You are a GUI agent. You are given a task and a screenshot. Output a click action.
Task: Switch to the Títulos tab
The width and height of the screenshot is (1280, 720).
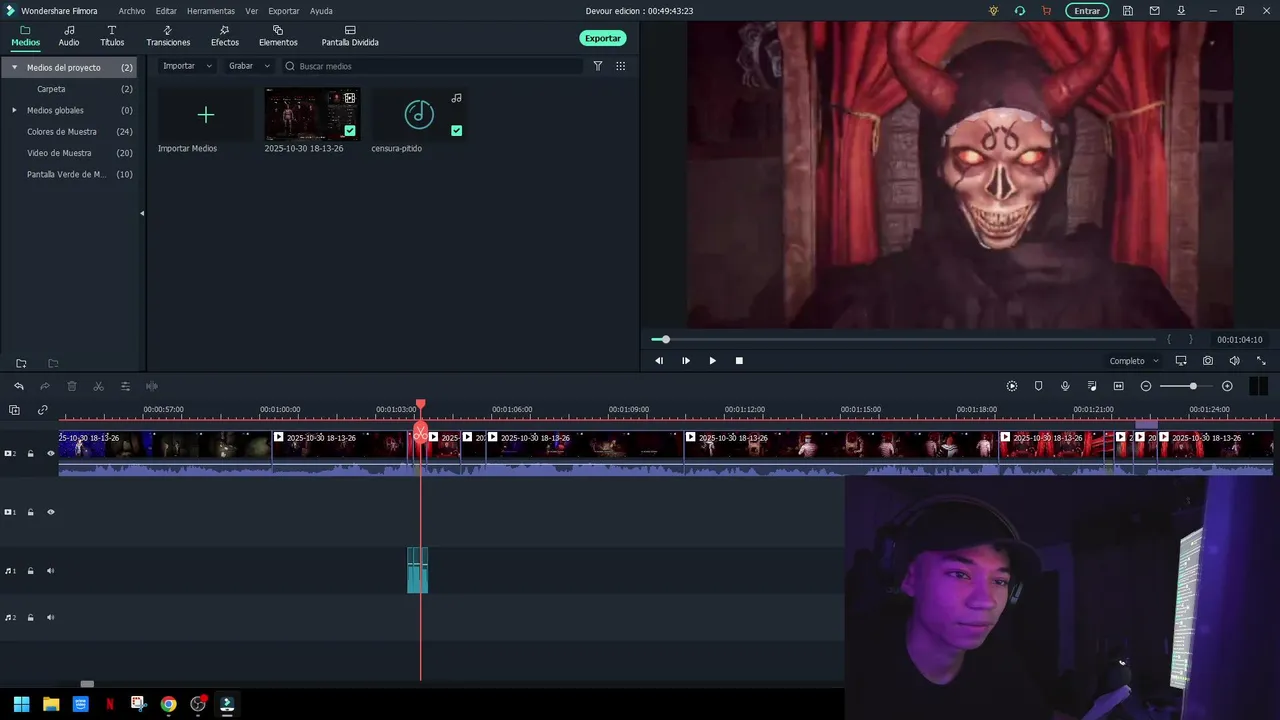[112, 37]
